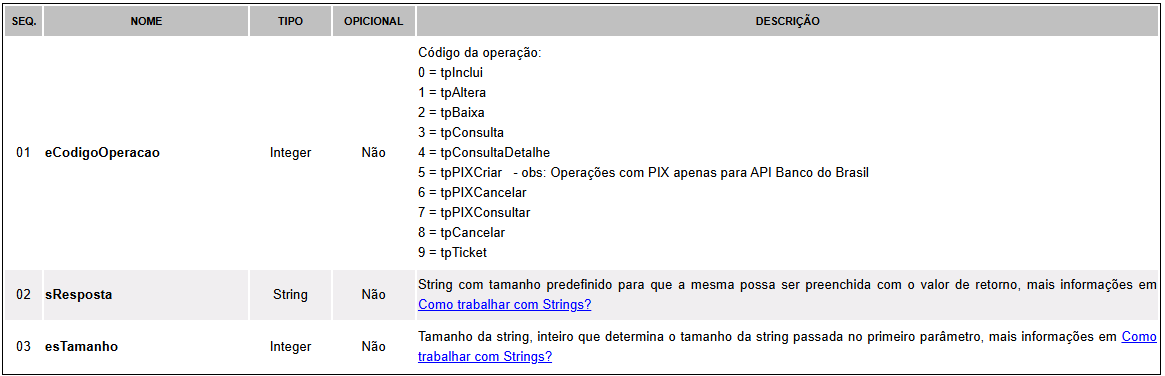The image size is (1165, 376).
Task: Click the '0 = tpInclui' line
Action: point(451,73)
